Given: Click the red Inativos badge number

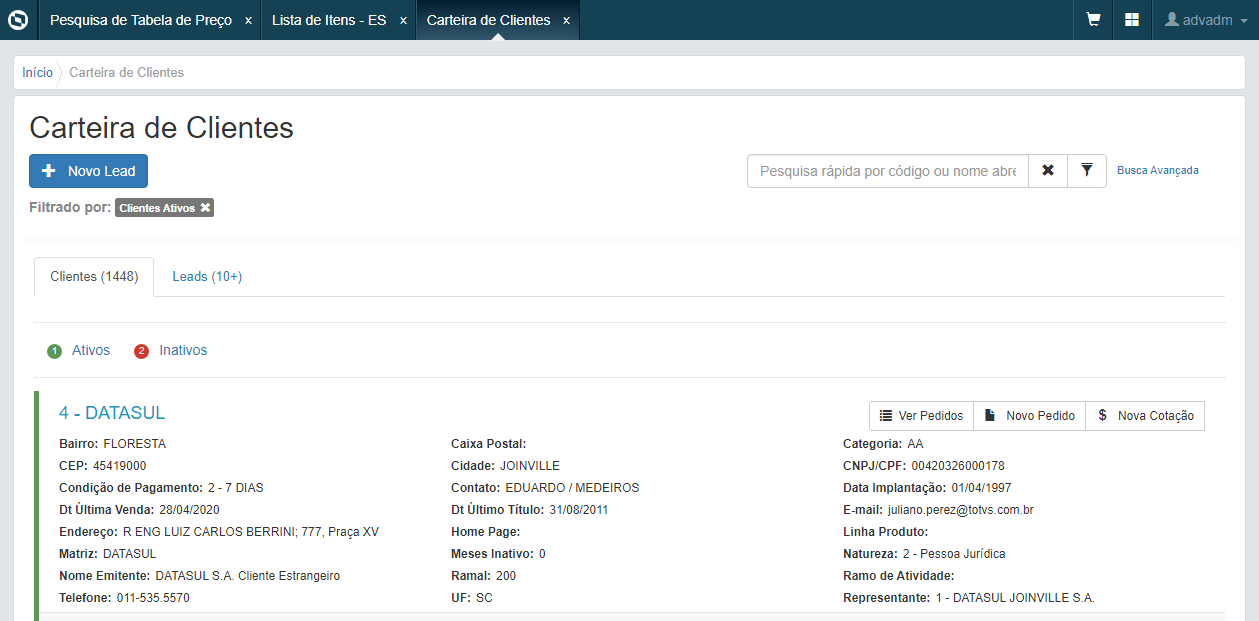Looking at the screenshot, I should [x=141, y=351].
